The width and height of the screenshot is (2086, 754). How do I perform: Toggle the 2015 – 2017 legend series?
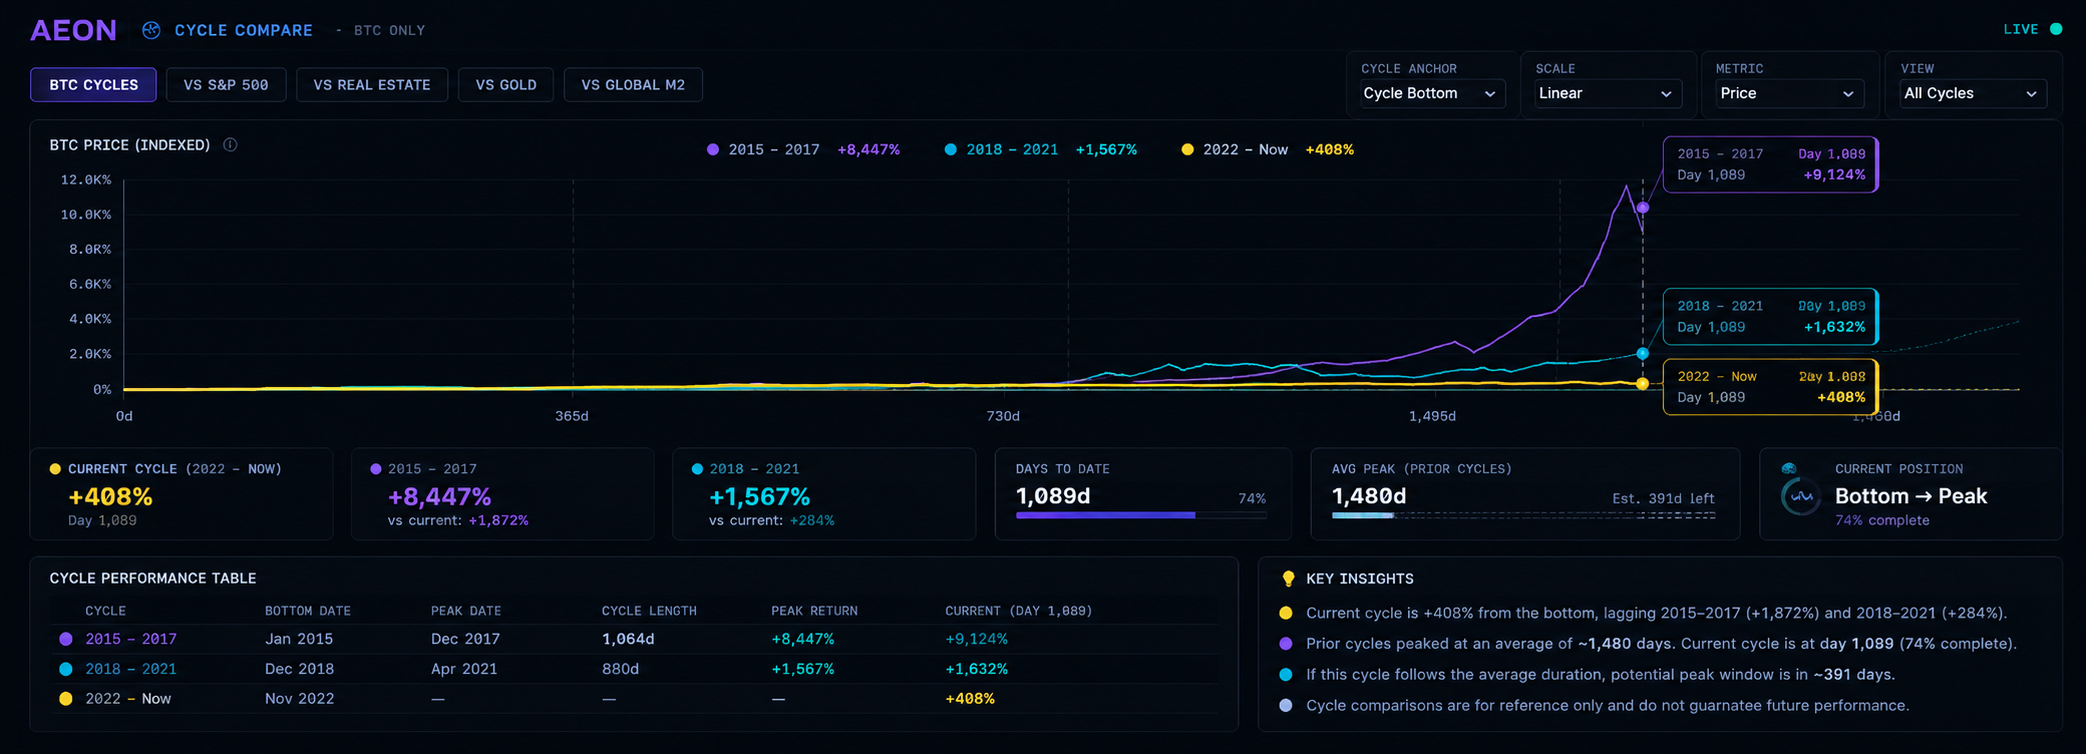coord(803,150)
